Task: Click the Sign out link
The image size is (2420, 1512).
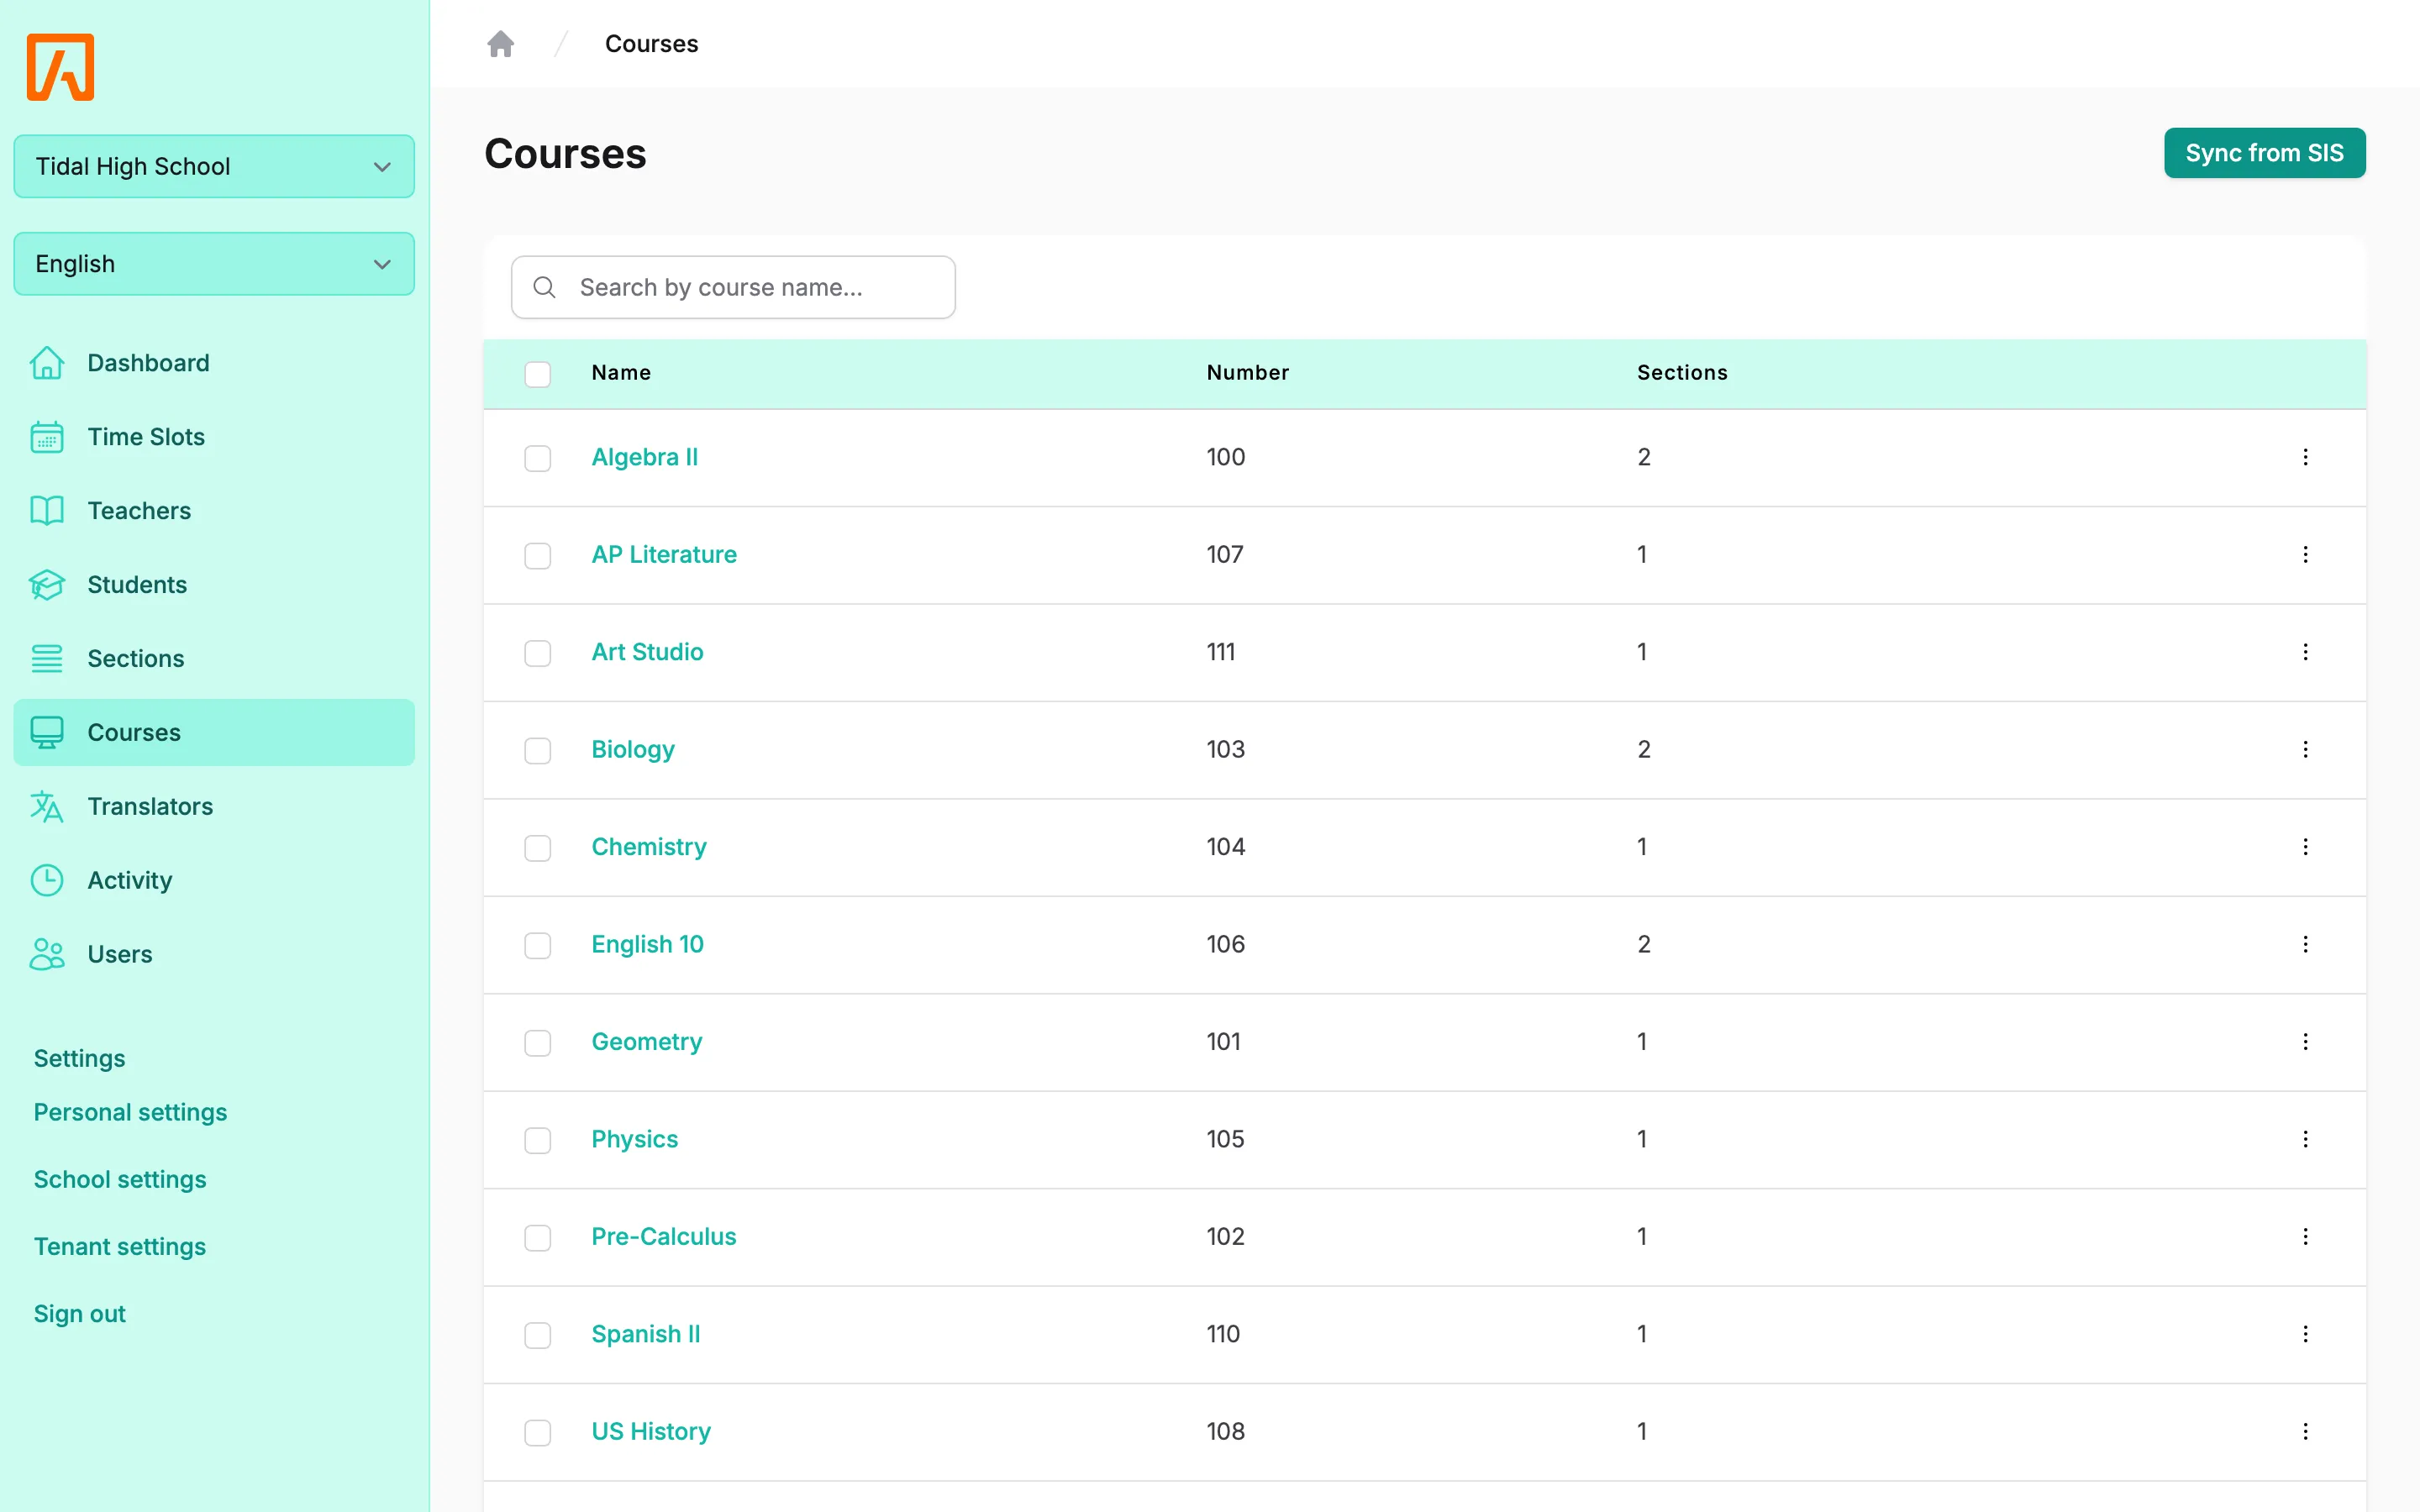Action: pos(80,1313)
